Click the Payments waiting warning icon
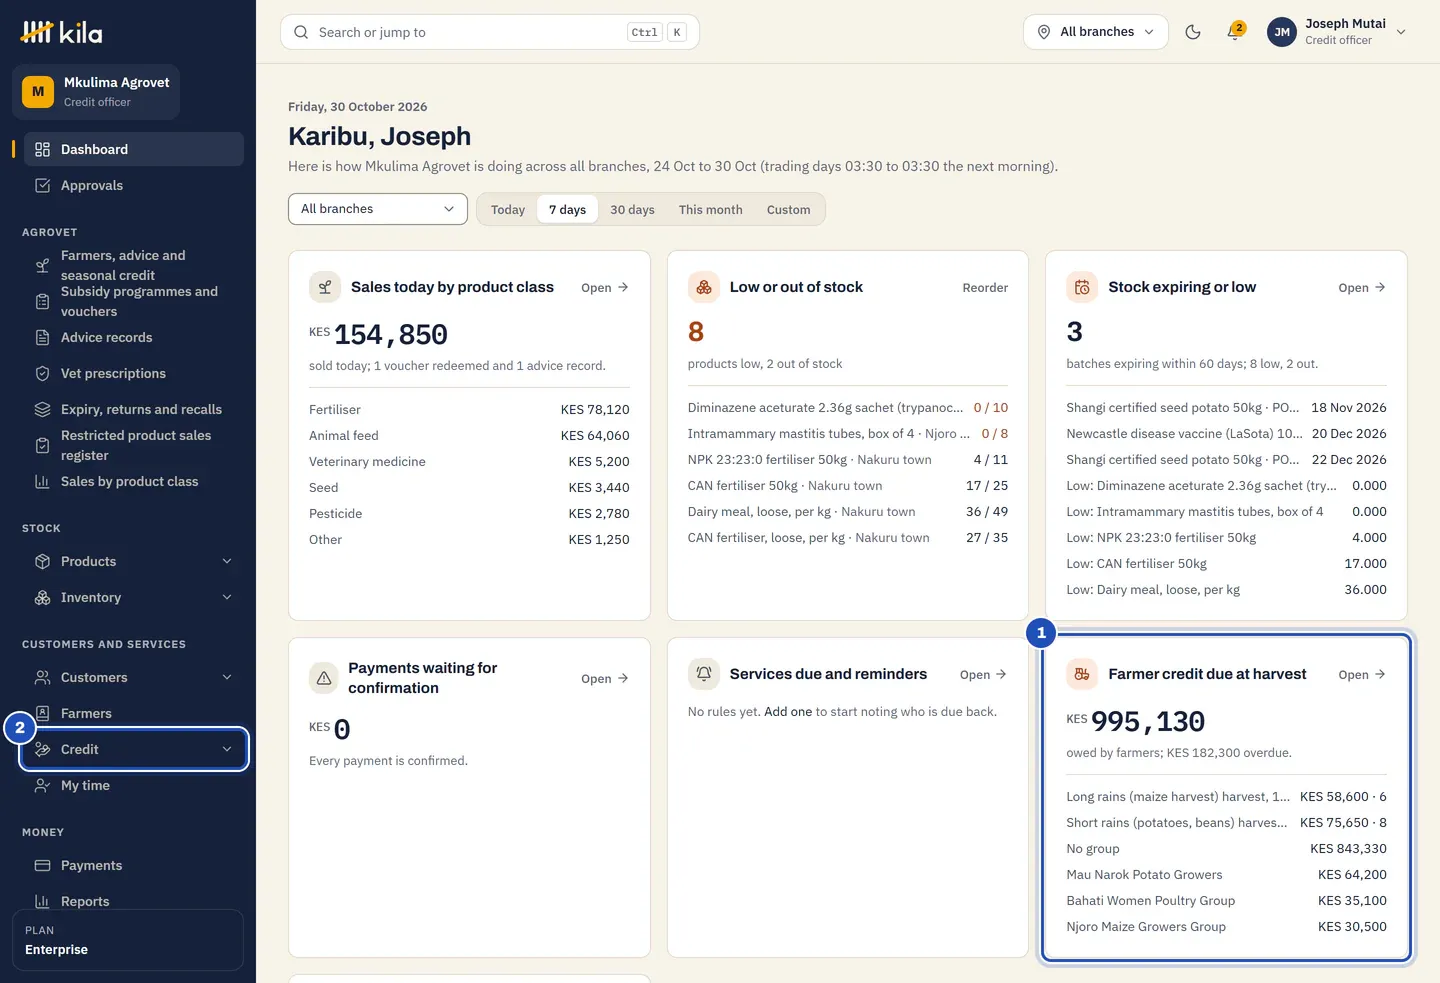The height and width of the screenshot is (983, 1440). [x=324, y=678]
